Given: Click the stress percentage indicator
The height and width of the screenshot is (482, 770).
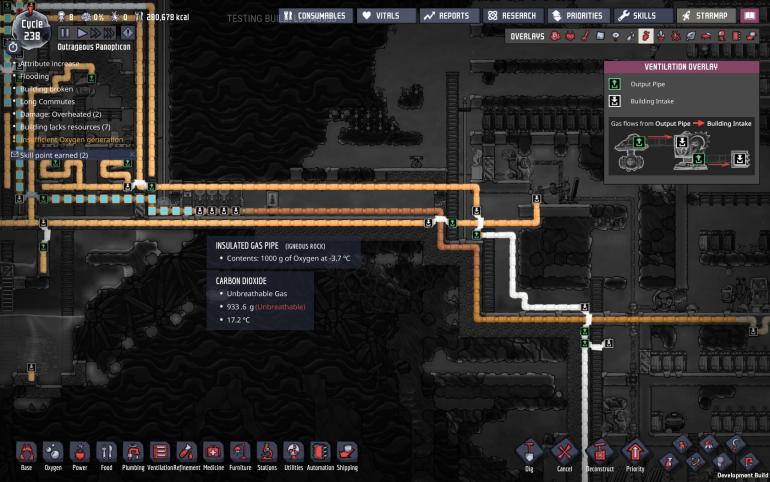Looking at the screenshot, I should click(x=92, y=17).
